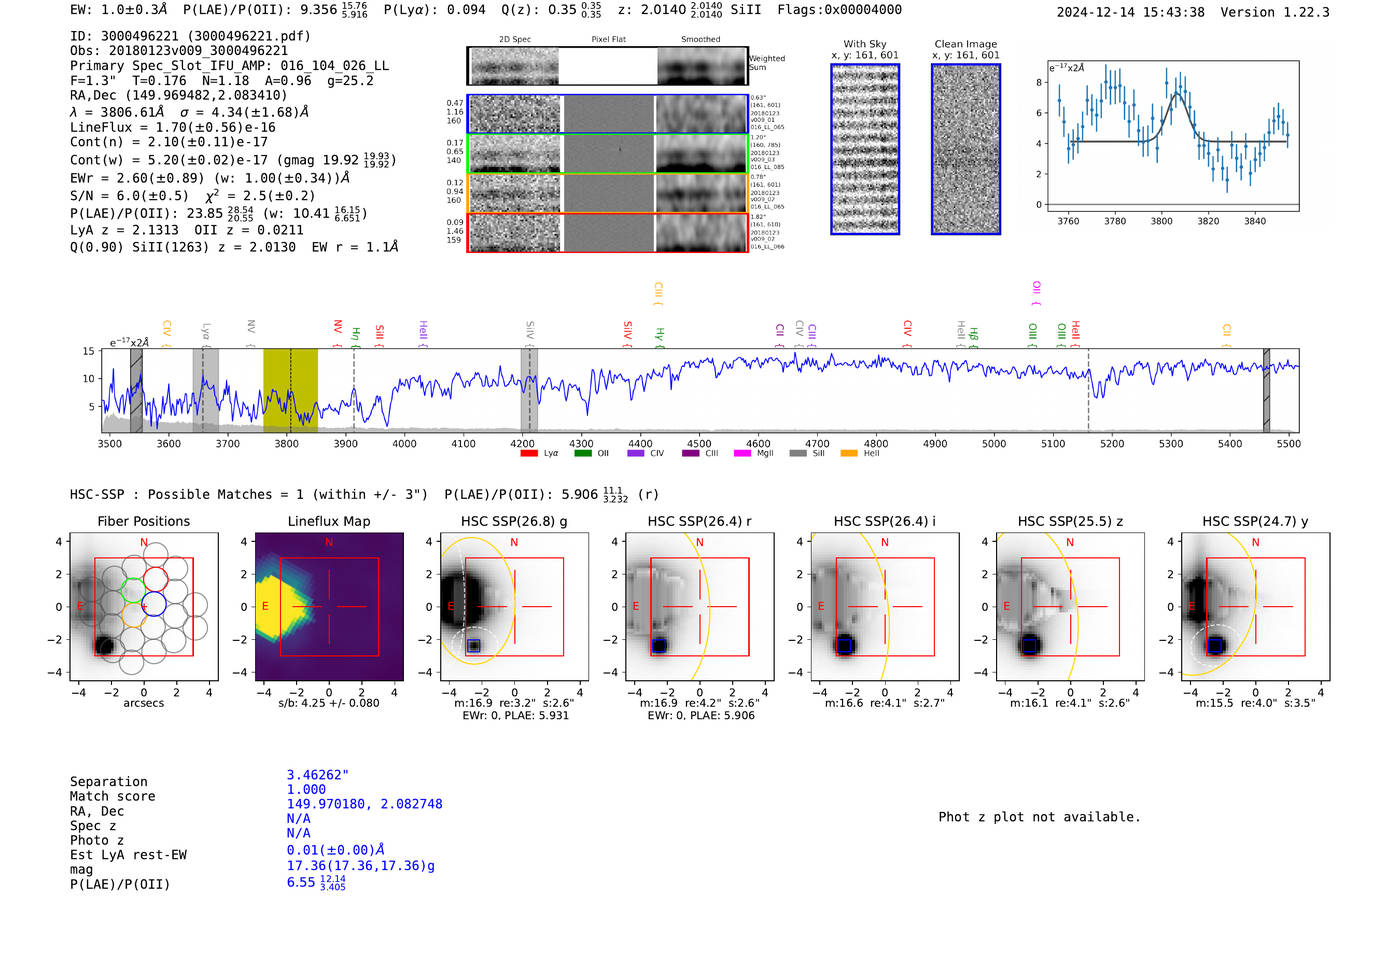Click the purple CII line label near 4640 Å

pyautogui.click(x=779, y=334)
